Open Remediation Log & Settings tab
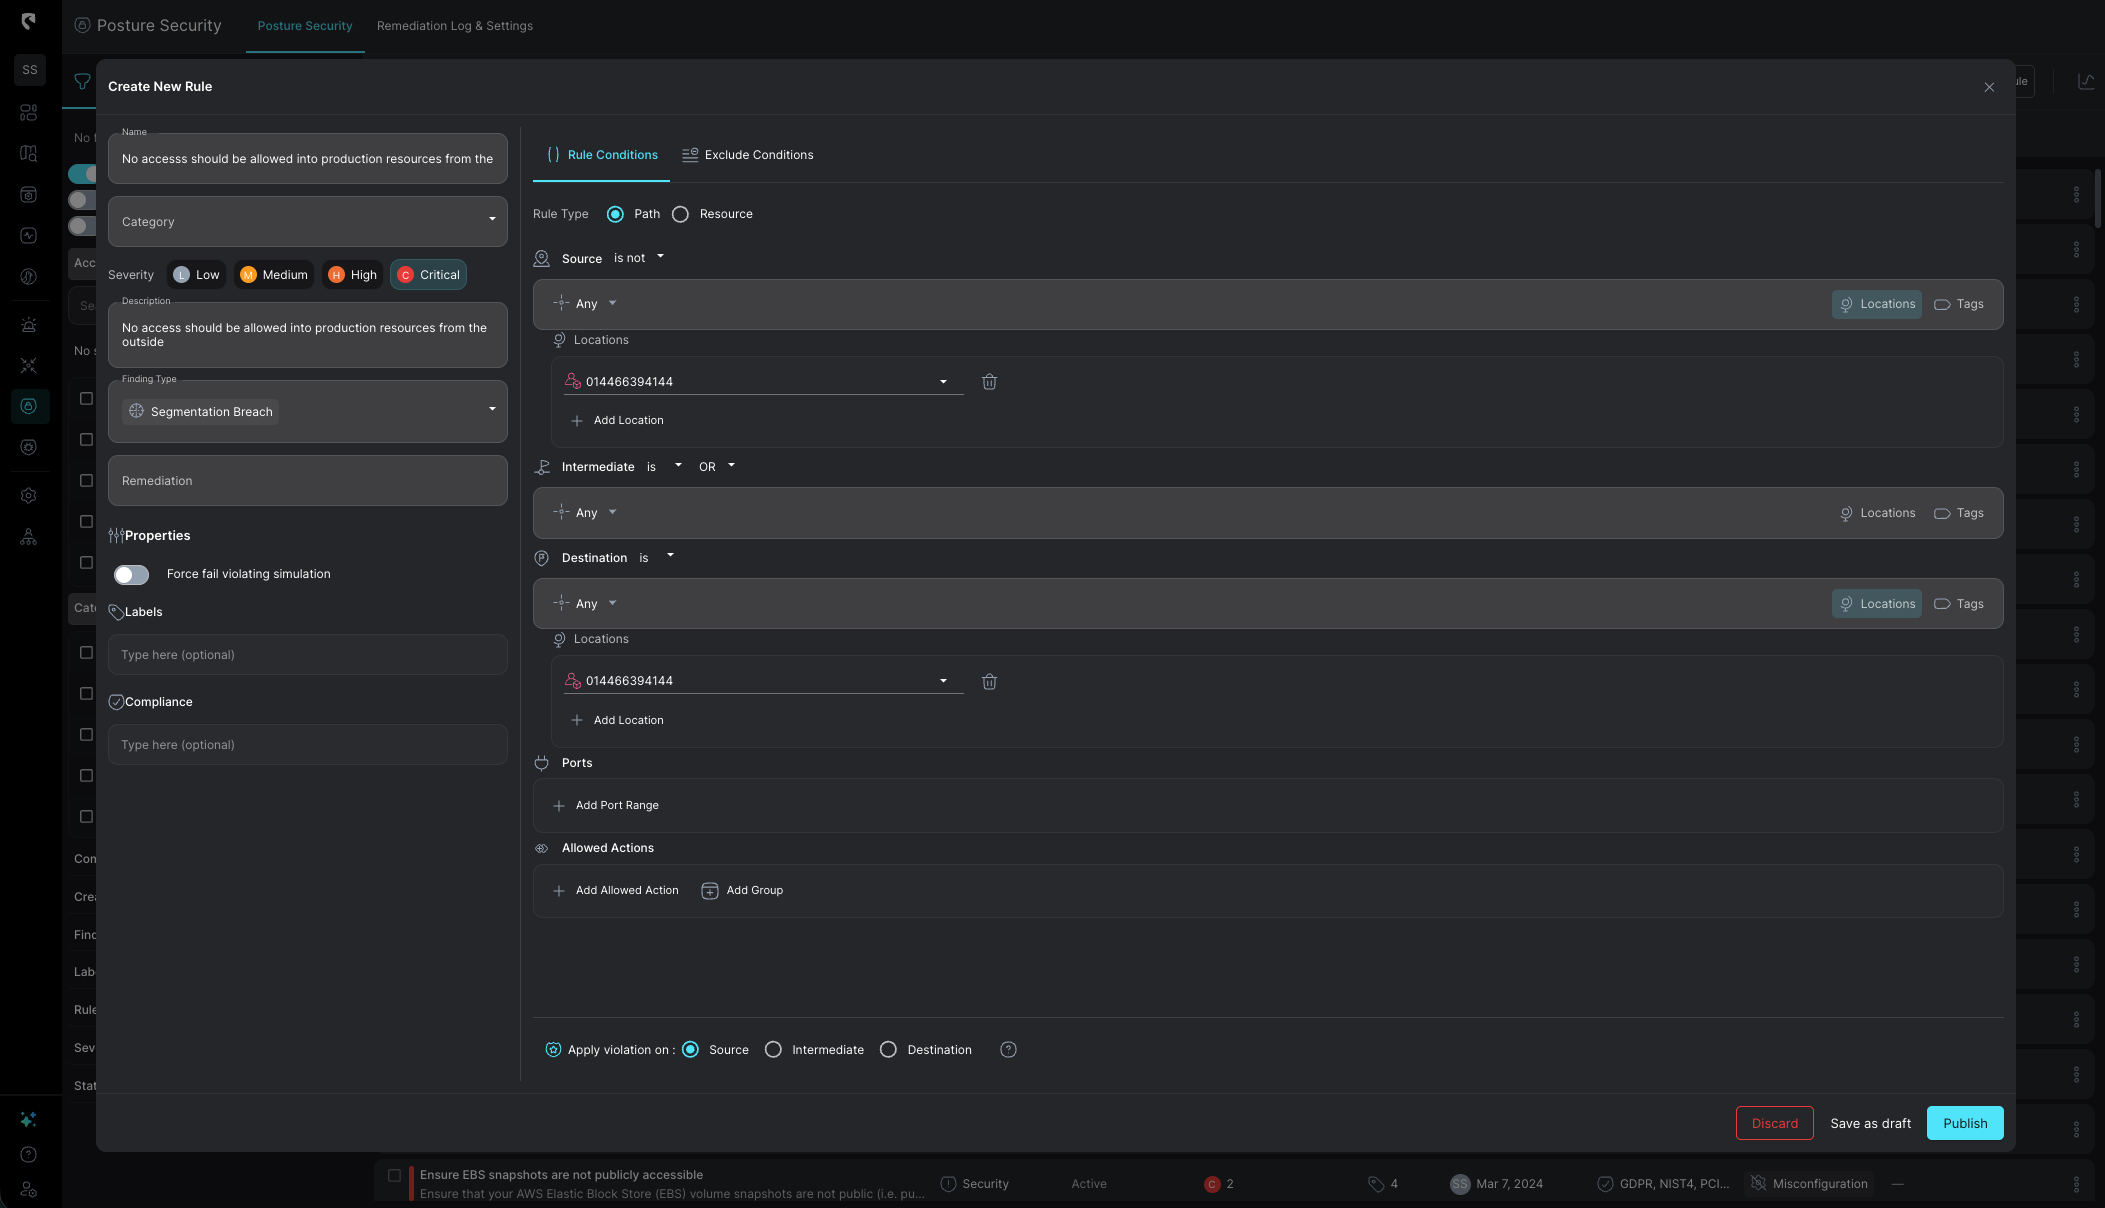The width and height of the screenshot is (2105, 1208). point(455,26)
